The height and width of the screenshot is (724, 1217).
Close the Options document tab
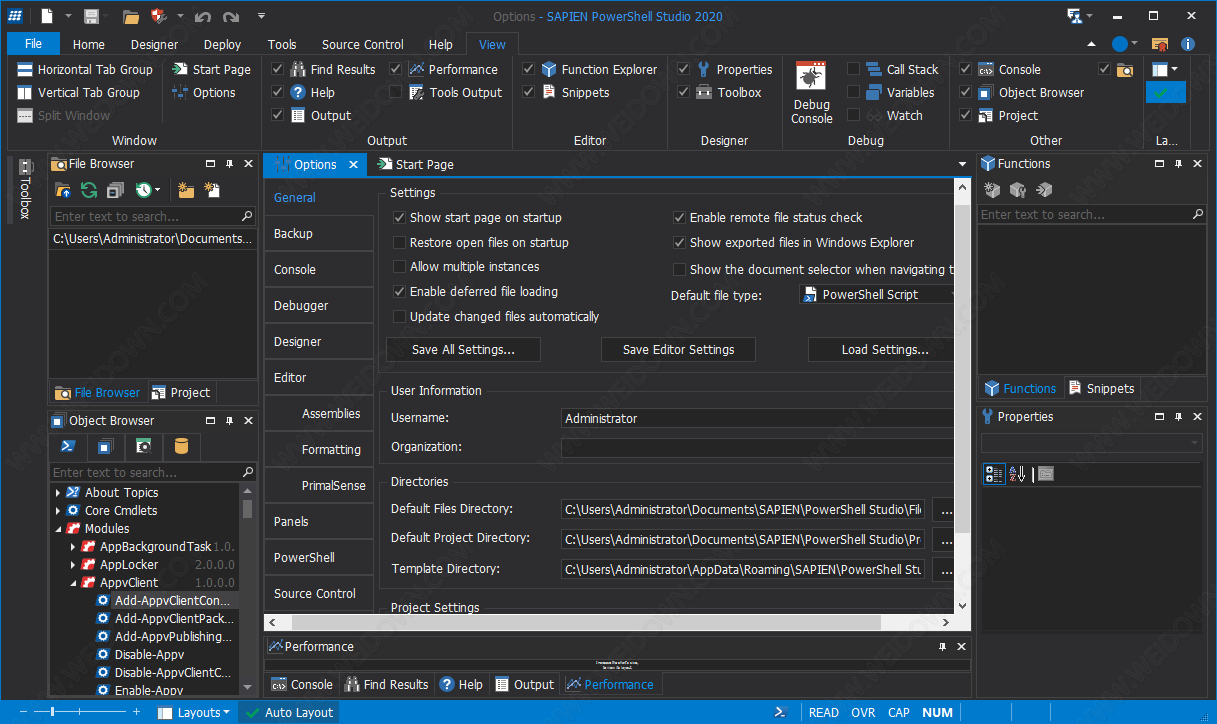(x=353, y=165)
